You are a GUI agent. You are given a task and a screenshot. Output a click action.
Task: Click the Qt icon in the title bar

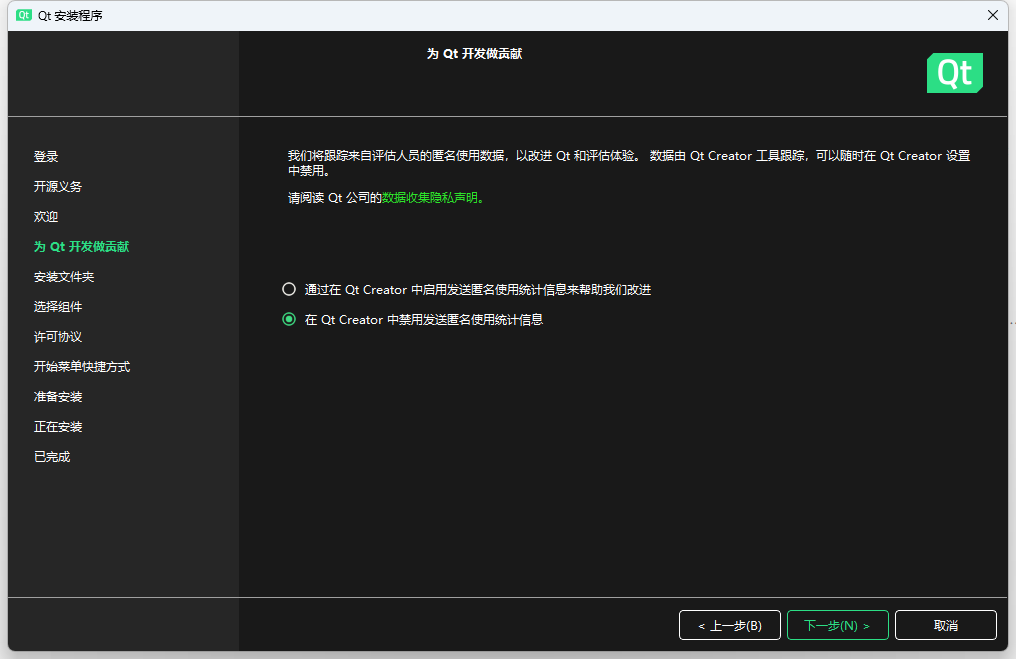click(x=24, y=15)
